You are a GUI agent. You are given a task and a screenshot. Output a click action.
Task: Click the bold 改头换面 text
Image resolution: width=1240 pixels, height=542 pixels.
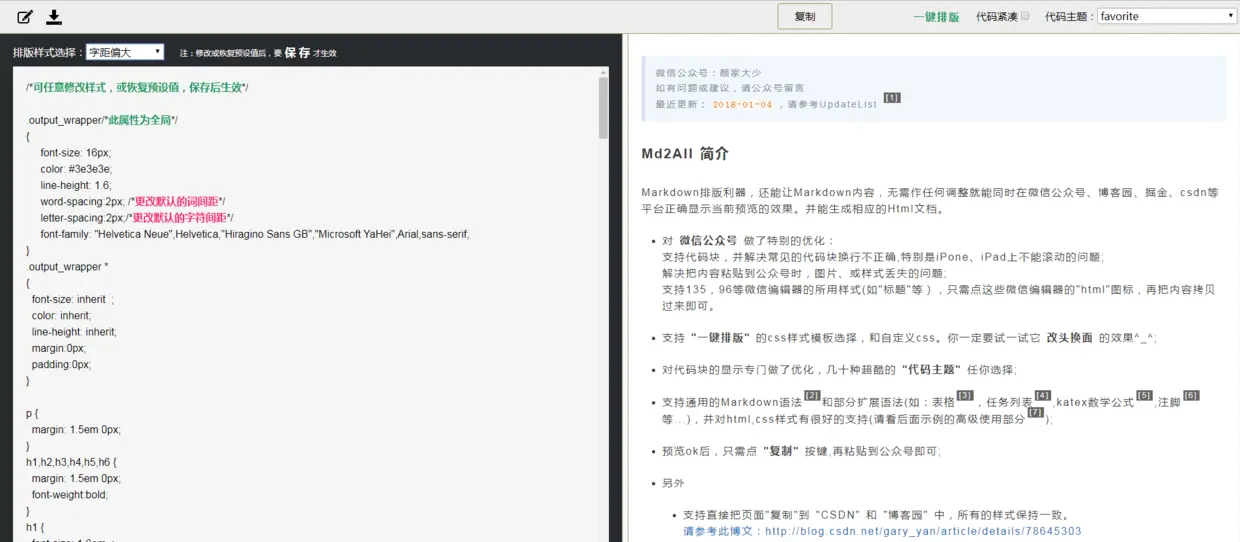(1070, 339)
